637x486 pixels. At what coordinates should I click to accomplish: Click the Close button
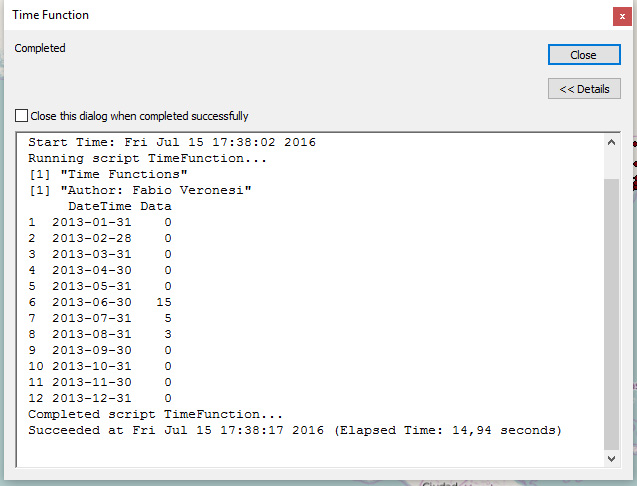point(583,55)
